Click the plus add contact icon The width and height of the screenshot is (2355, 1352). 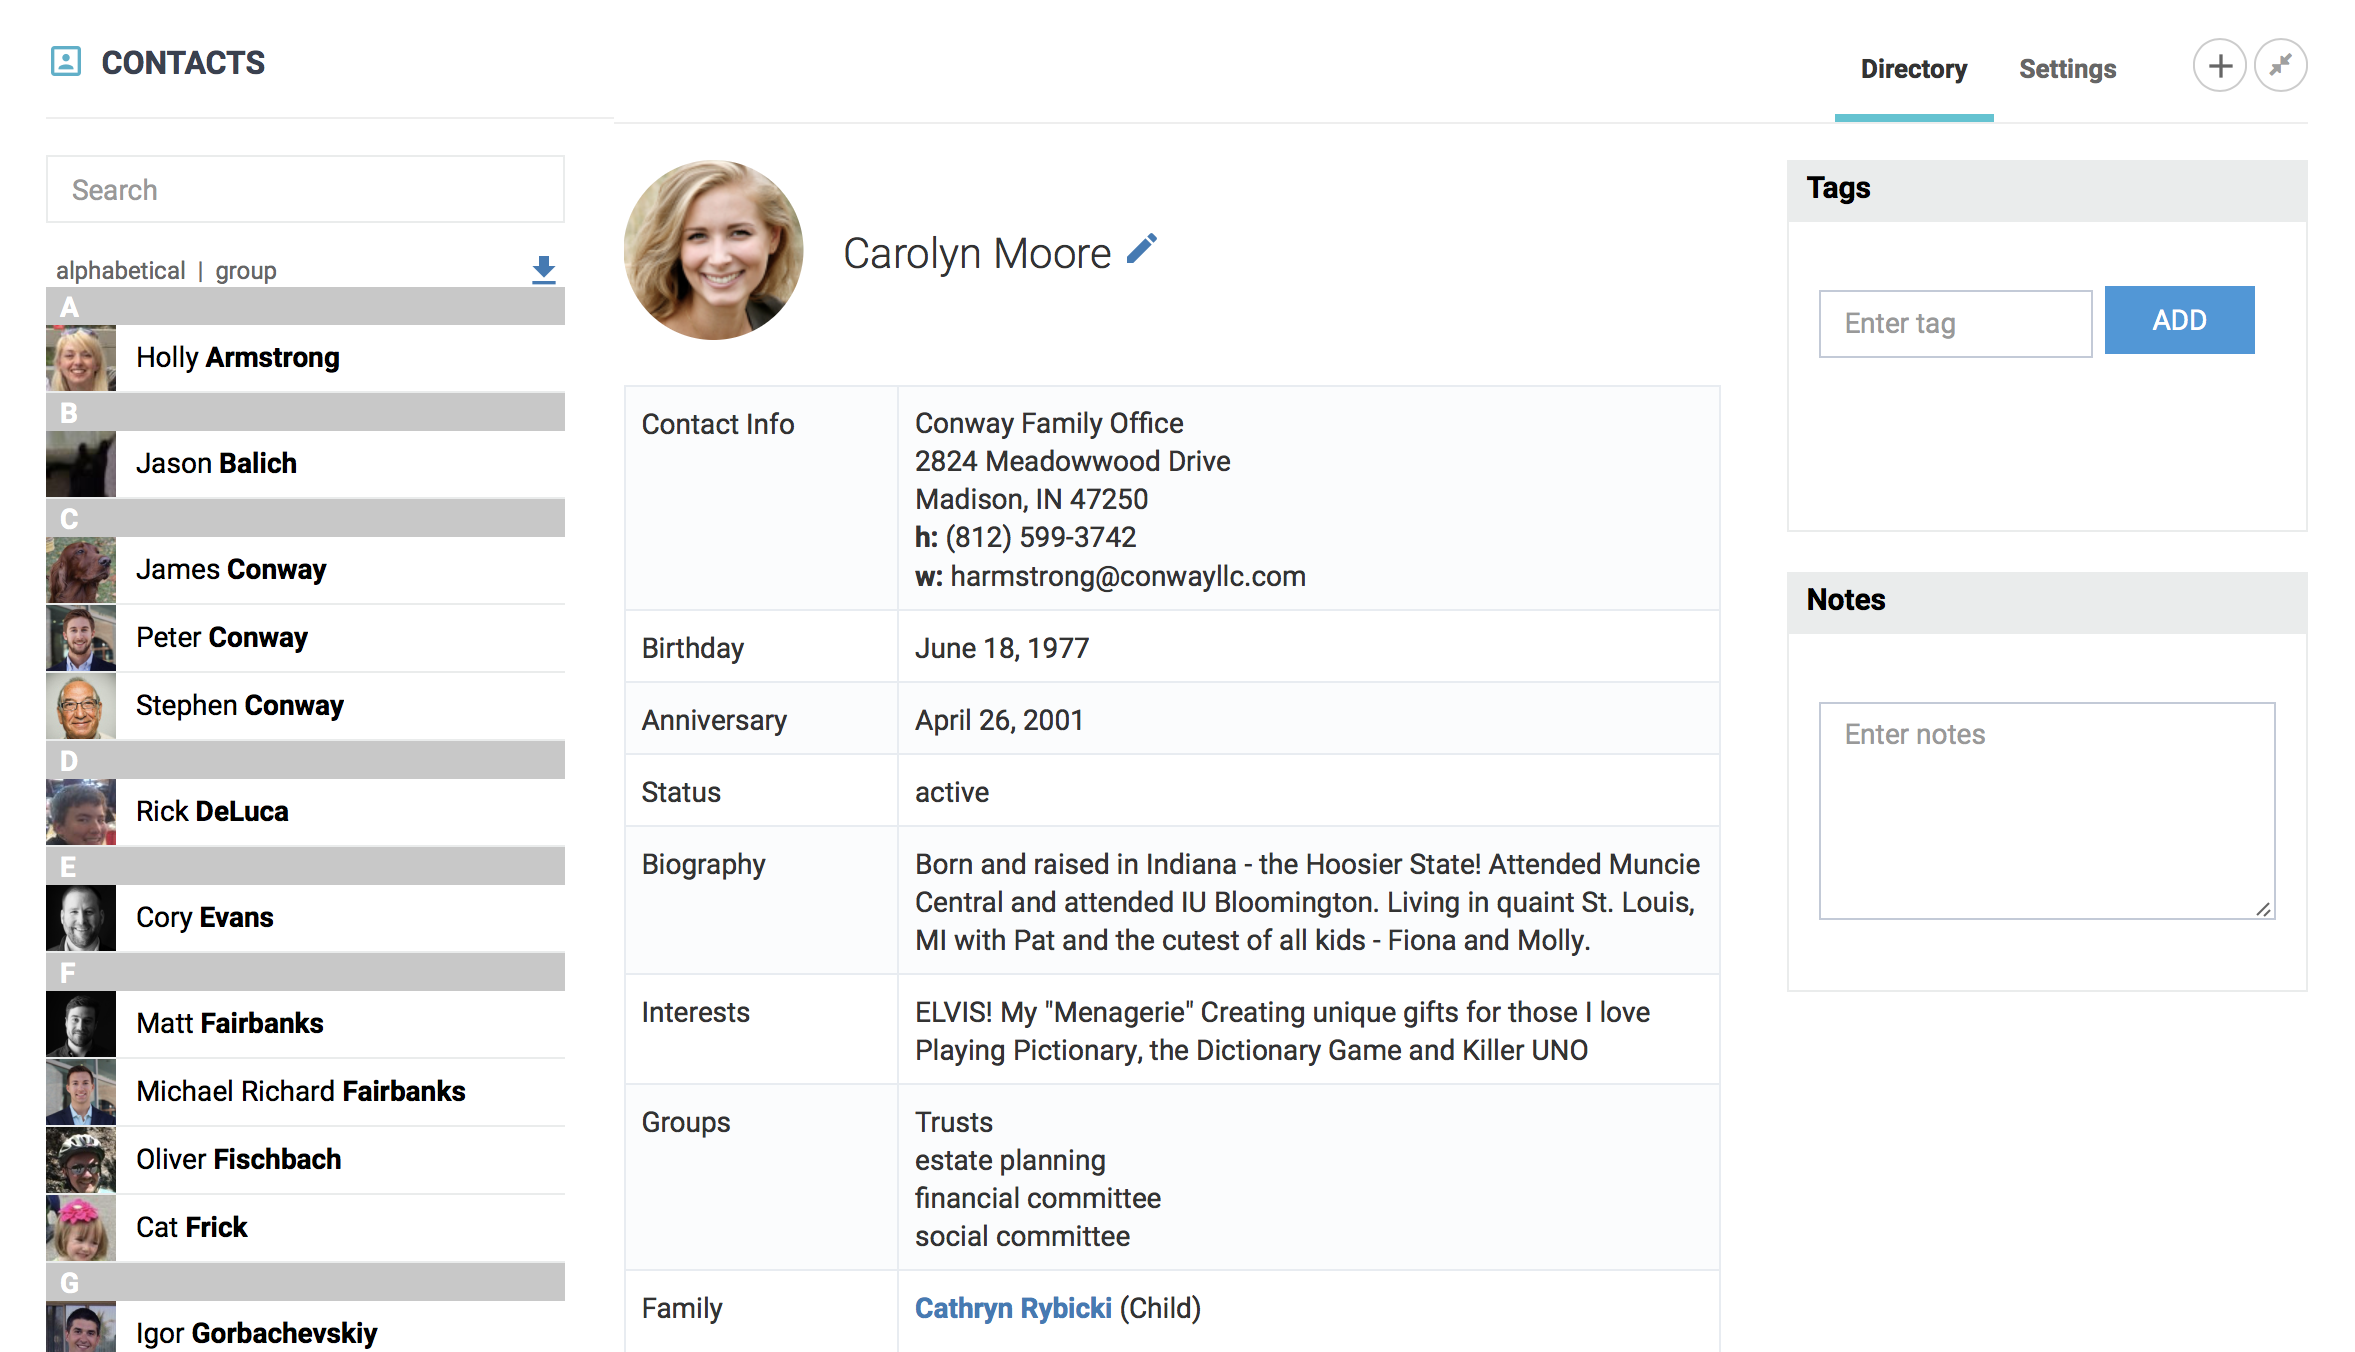click(2219, 66)
